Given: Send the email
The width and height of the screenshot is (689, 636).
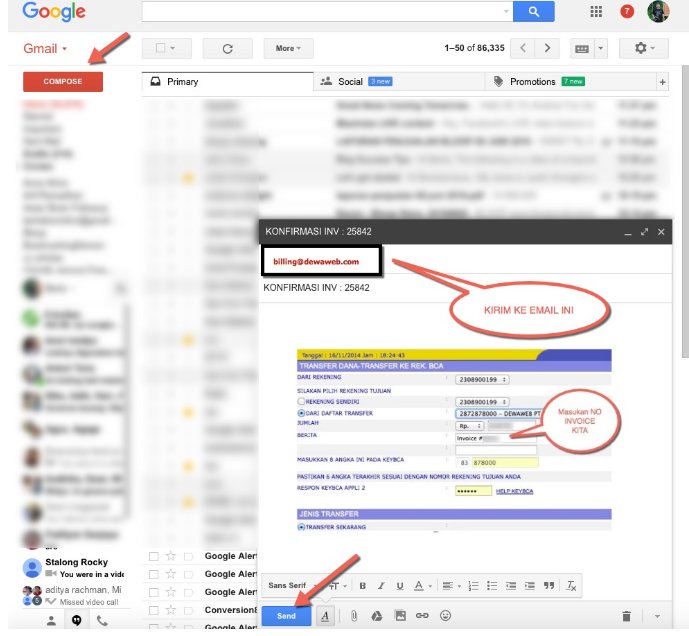Looking at the screenshot, I should (286, 616).
